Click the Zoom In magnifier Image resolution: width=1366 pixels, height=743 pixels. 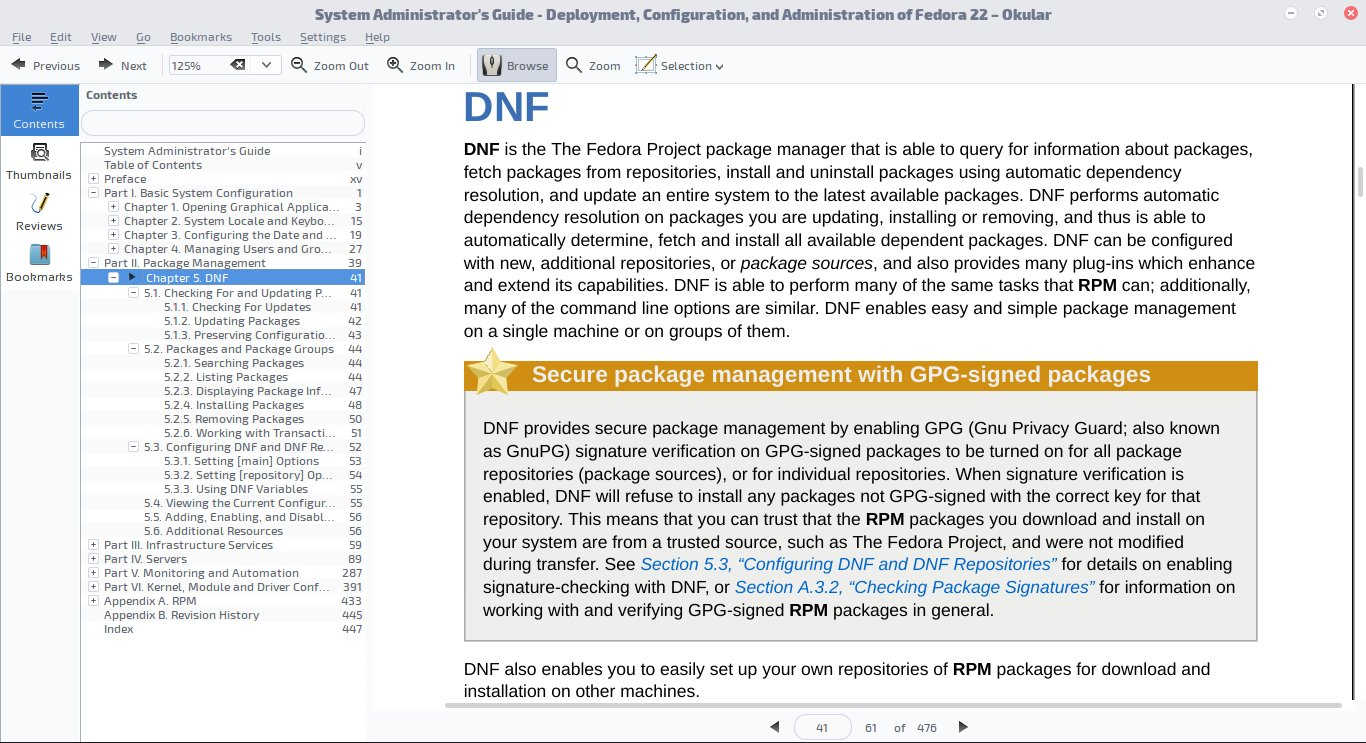click(x=421, y=65)
